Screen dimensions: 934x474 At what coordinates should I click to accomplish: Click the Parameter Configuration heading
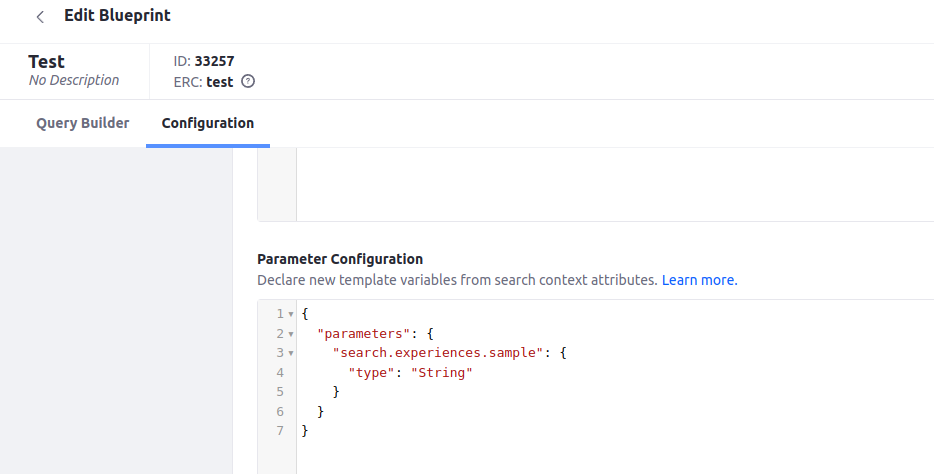click(340, 259)
